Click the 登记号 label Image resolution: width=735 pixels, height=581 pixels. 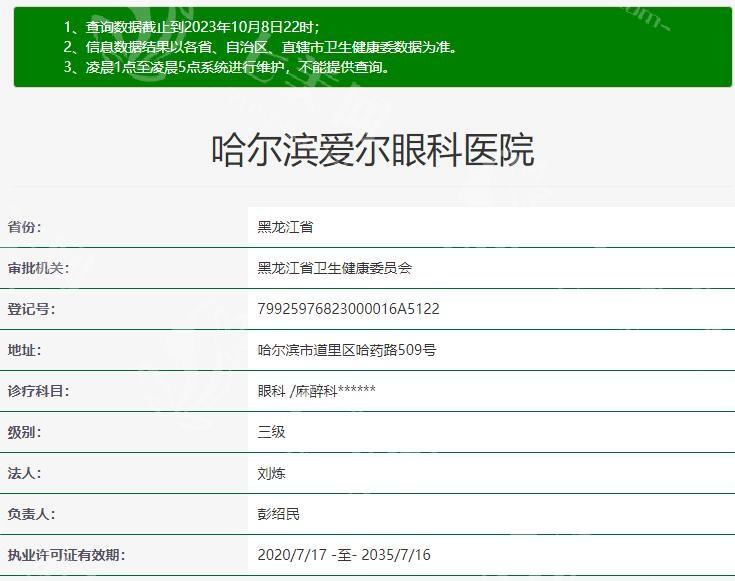31,309
